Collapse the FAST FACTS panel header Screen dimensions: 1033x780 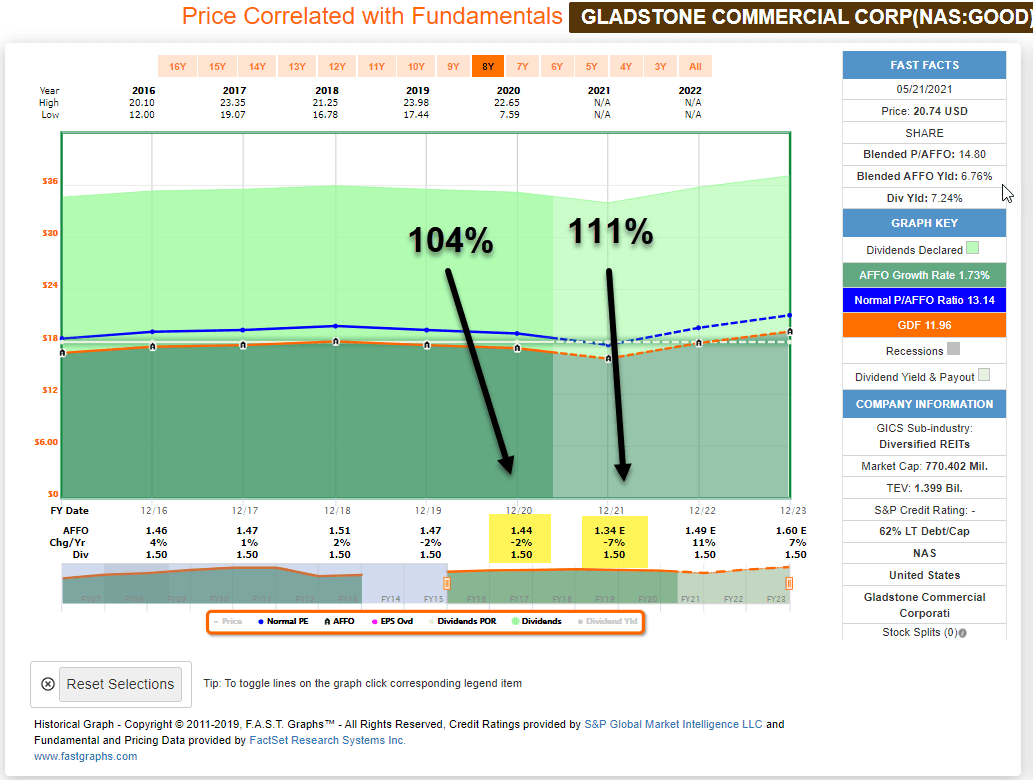(923, 65)
